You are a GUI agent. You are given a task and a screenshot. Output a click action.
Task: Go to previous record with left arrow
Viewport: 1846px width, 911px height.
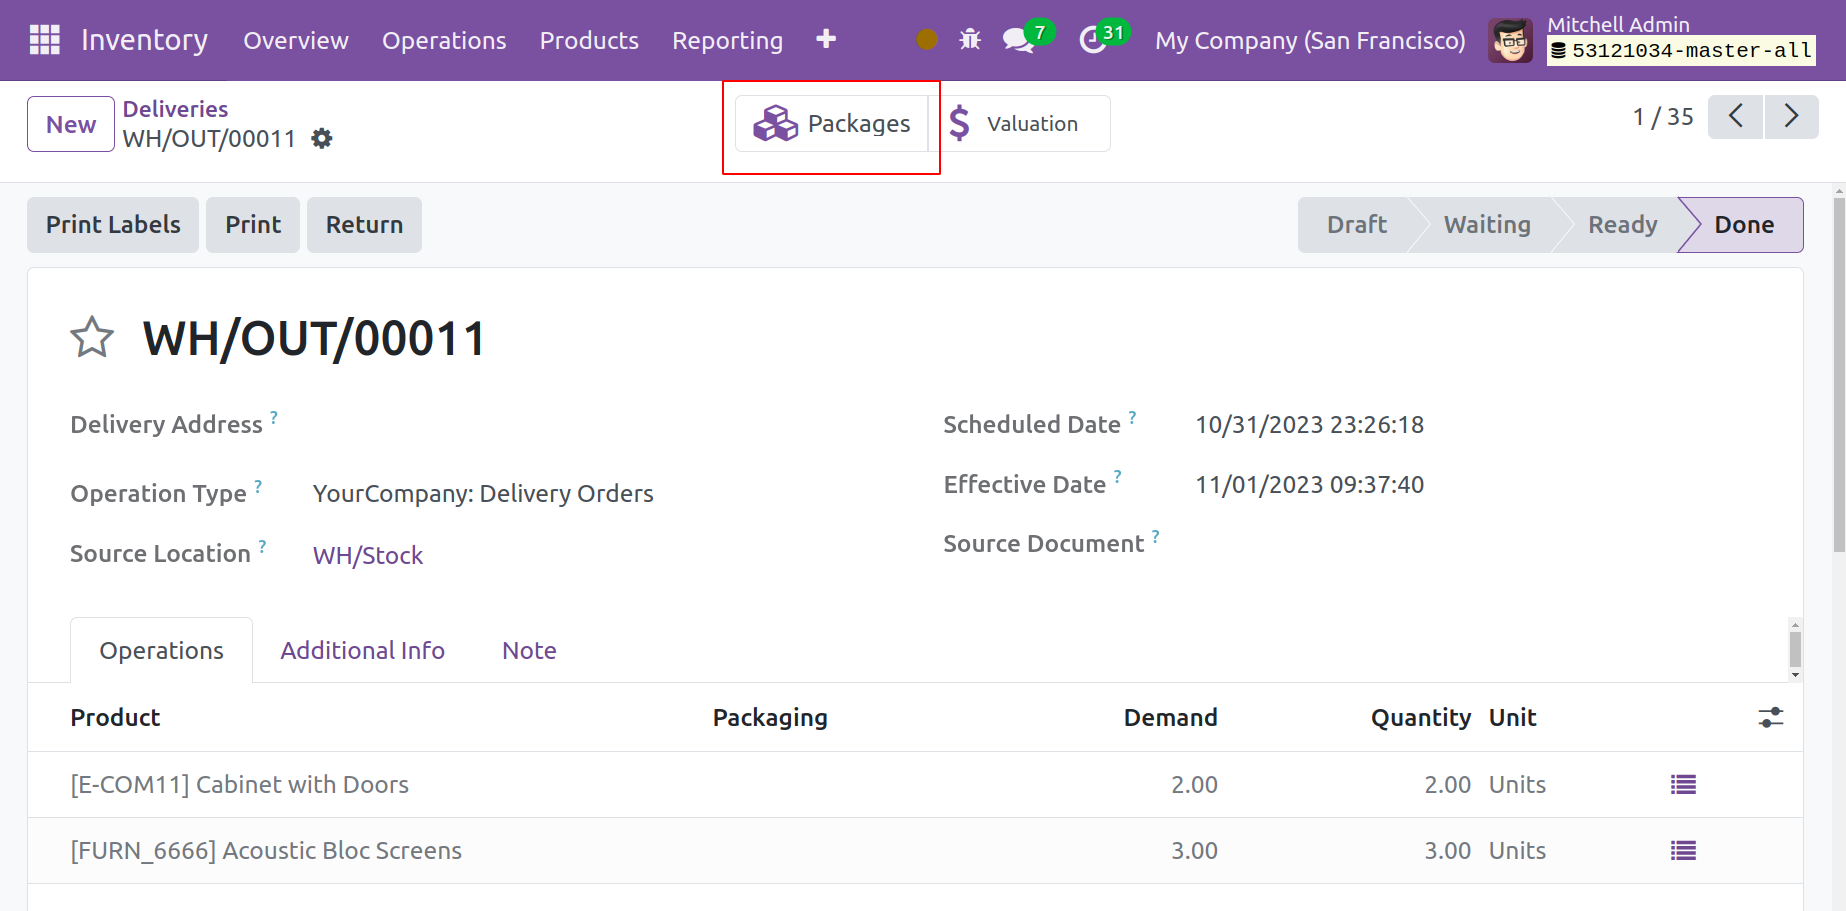1735,117
